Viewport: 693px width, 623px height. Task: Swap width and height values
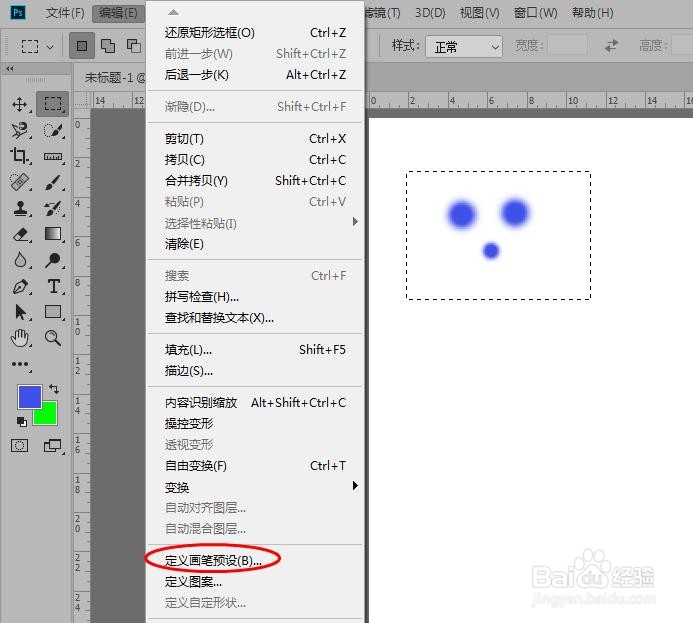[611, 46]
